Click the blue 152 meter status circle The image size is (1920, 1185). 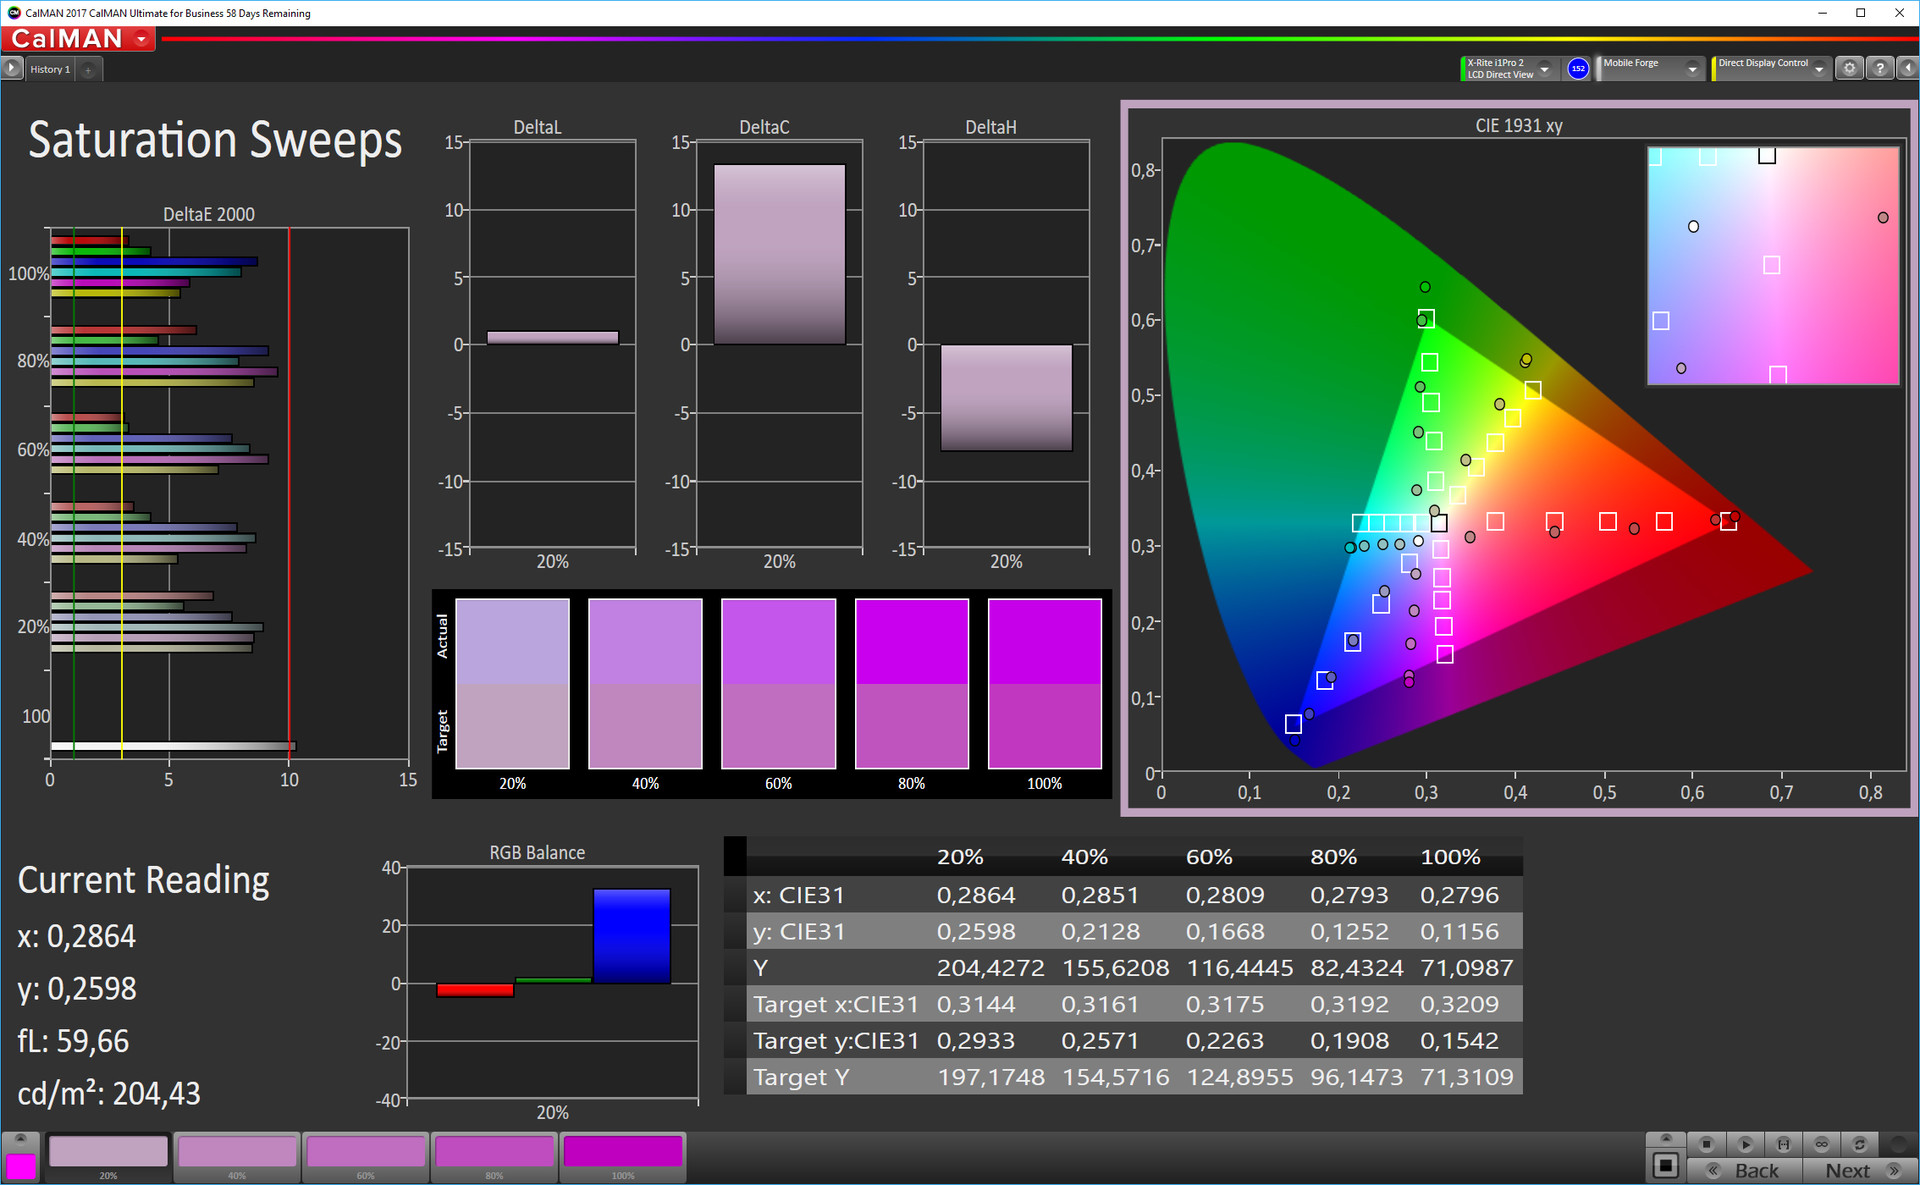1578,69
